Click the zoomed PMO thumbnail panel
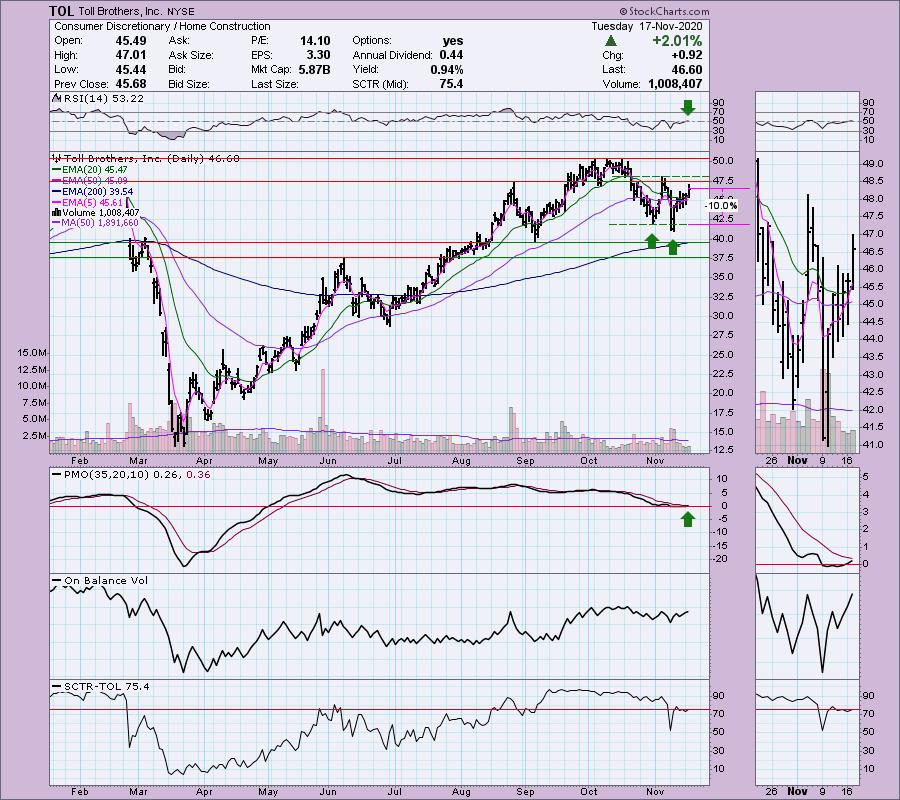This screenshot has width=900, height=800. (x=807, y=519)
